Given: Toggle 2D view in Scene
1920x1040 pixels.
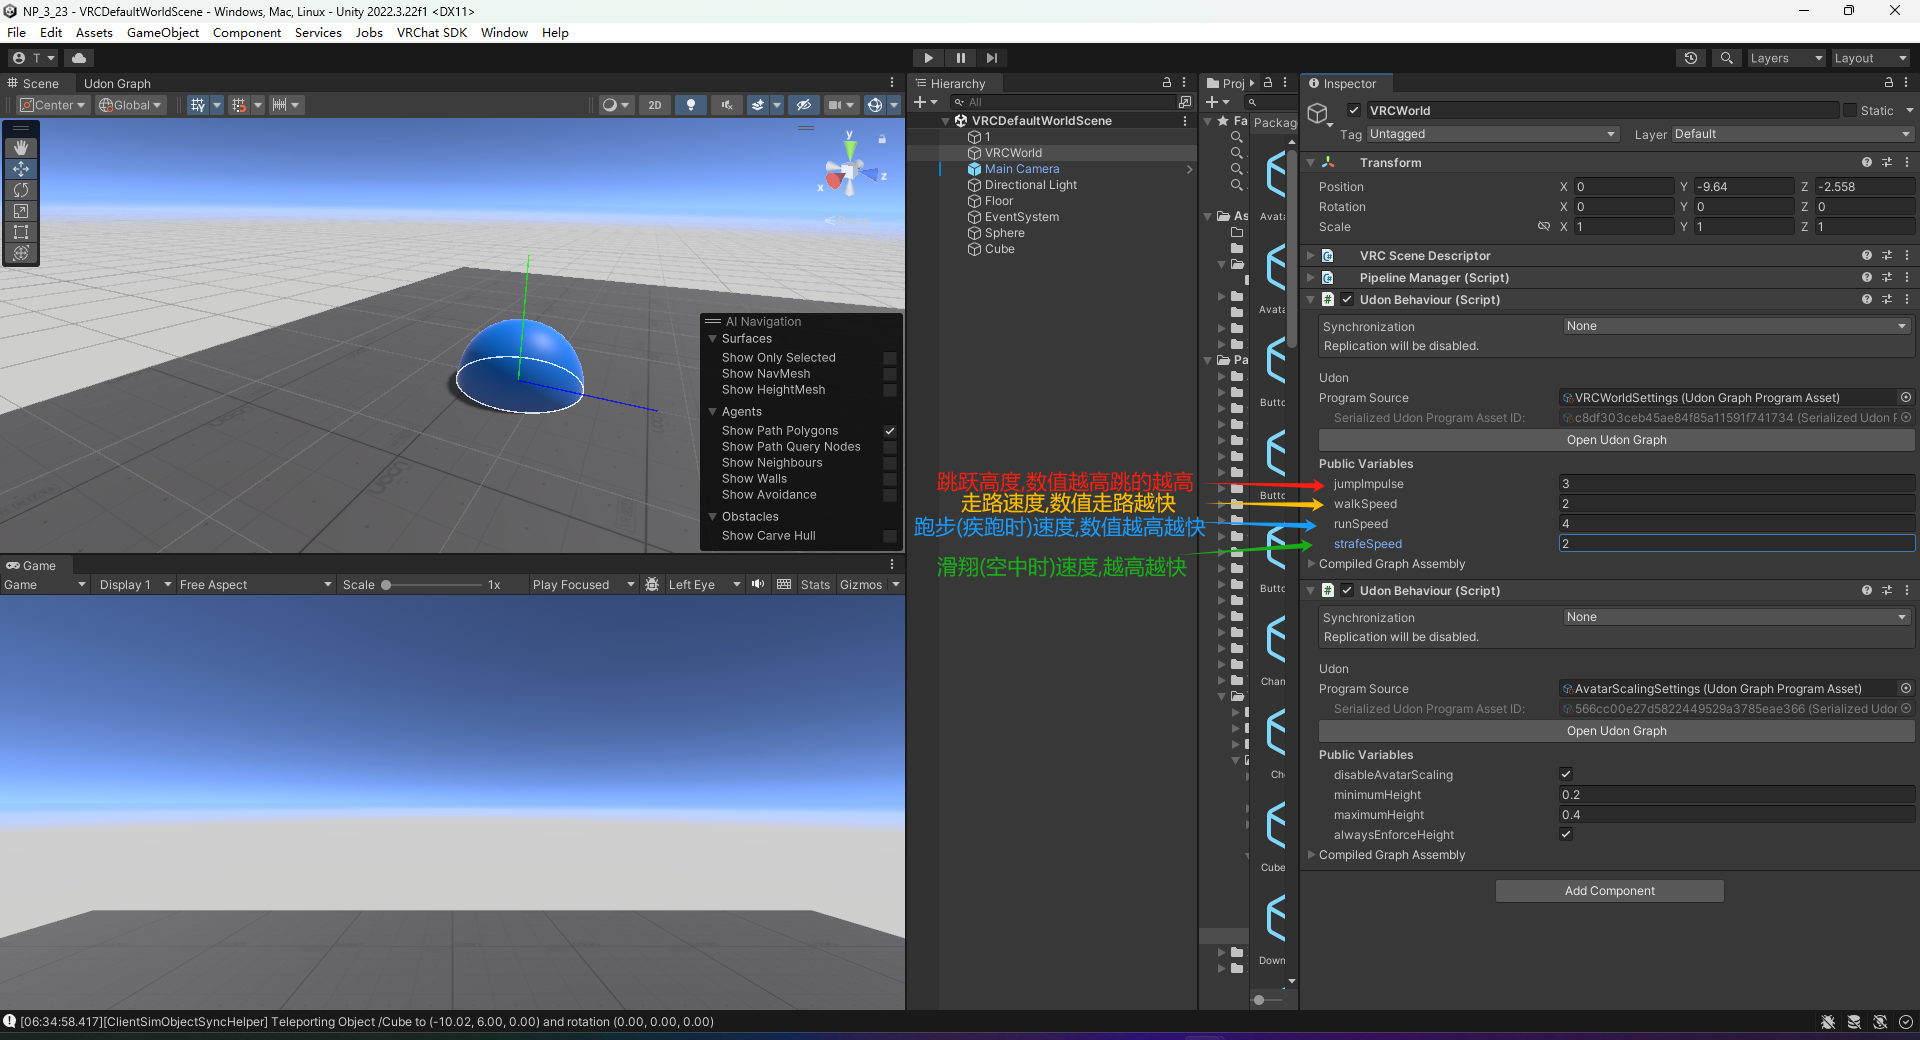Looking at the screenshot, I should click(655, 105).
